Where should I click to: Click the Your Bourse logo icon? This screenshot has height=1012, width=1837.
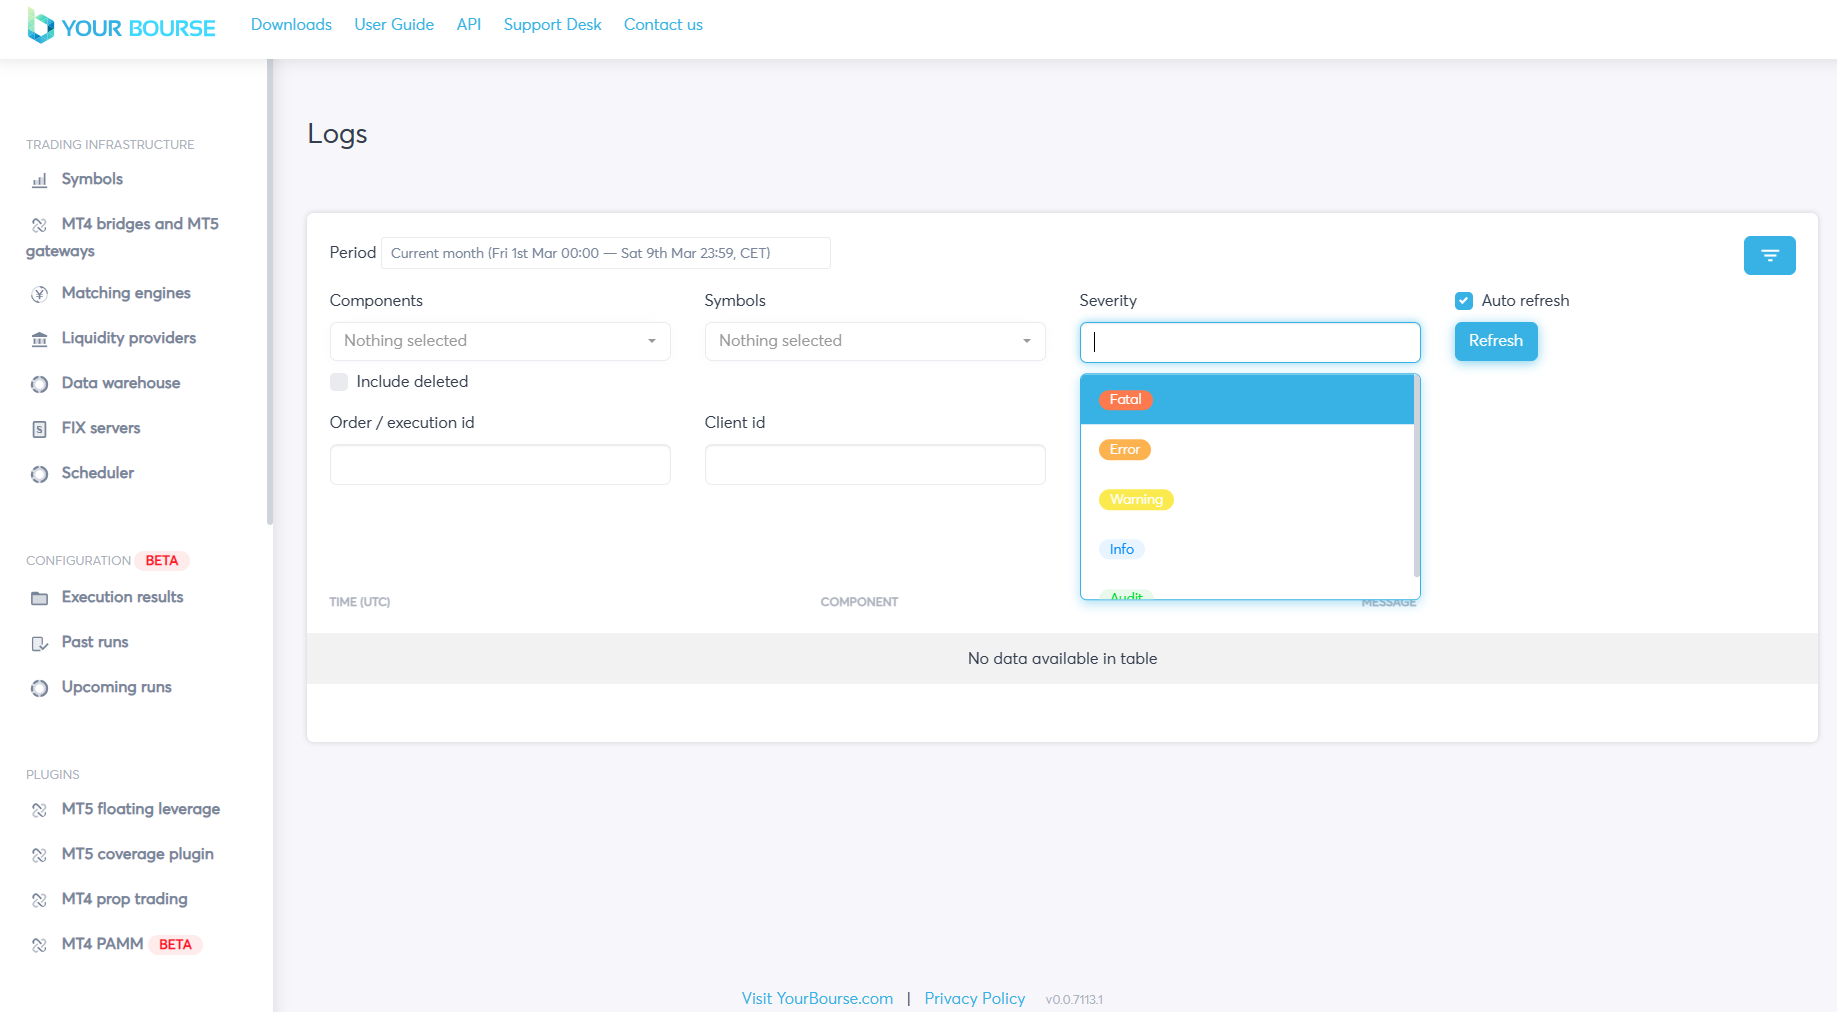coord(40,26)
